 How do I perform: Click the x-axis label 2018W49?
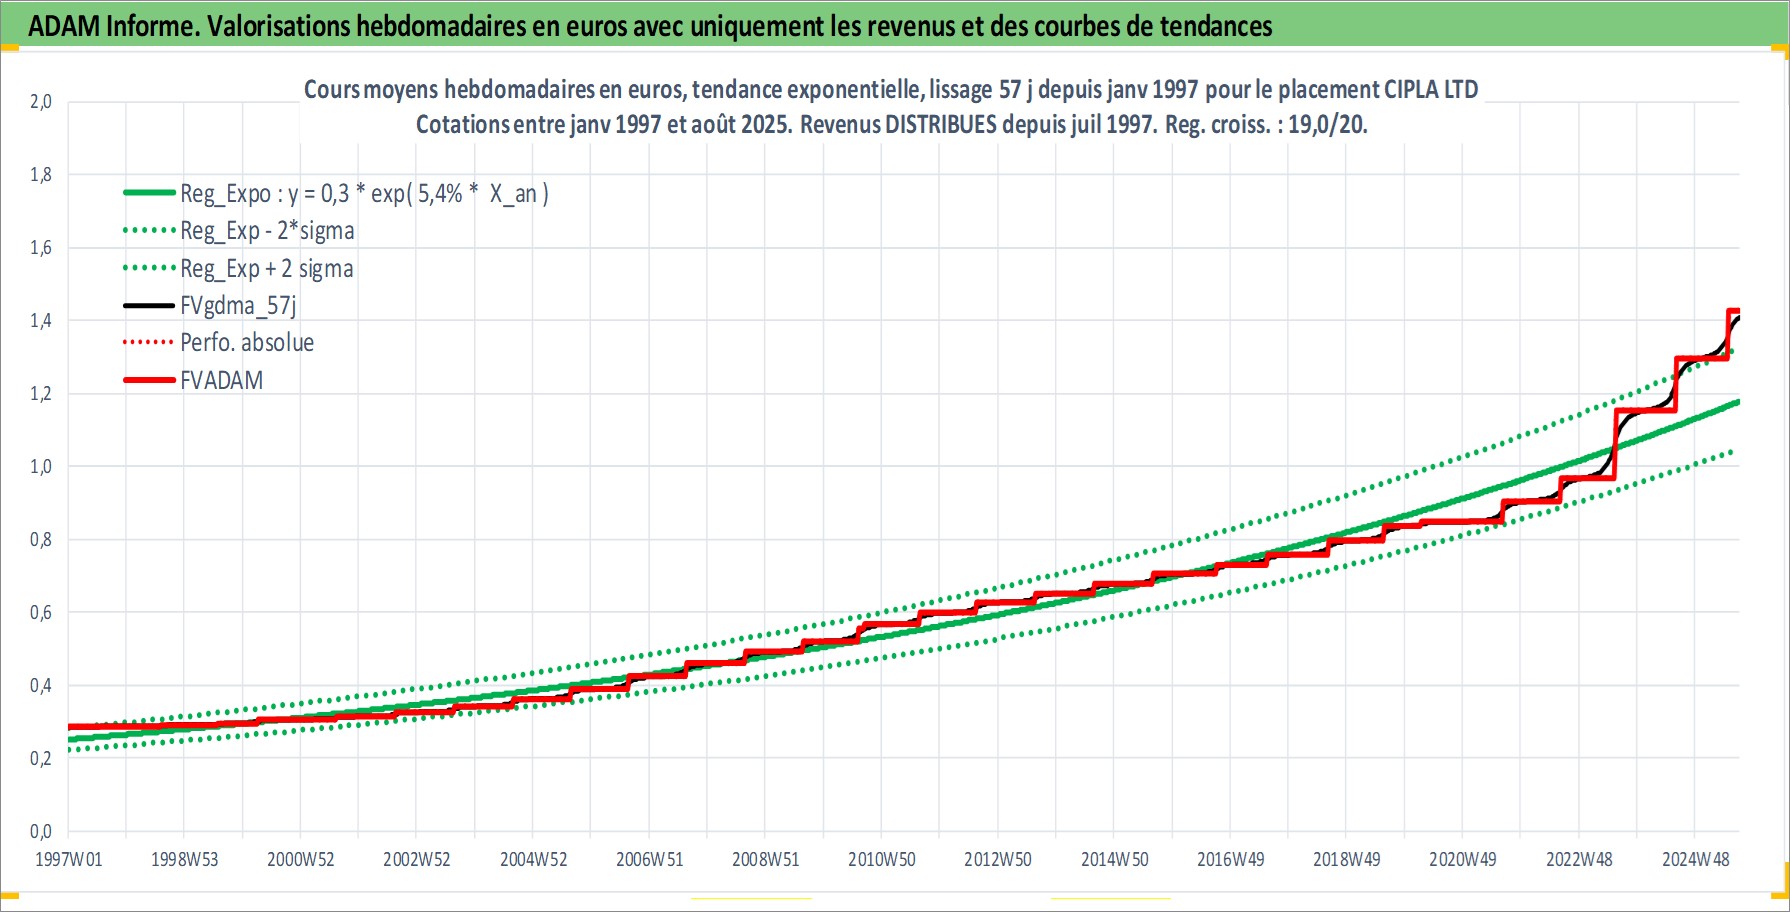point(1347,860)
